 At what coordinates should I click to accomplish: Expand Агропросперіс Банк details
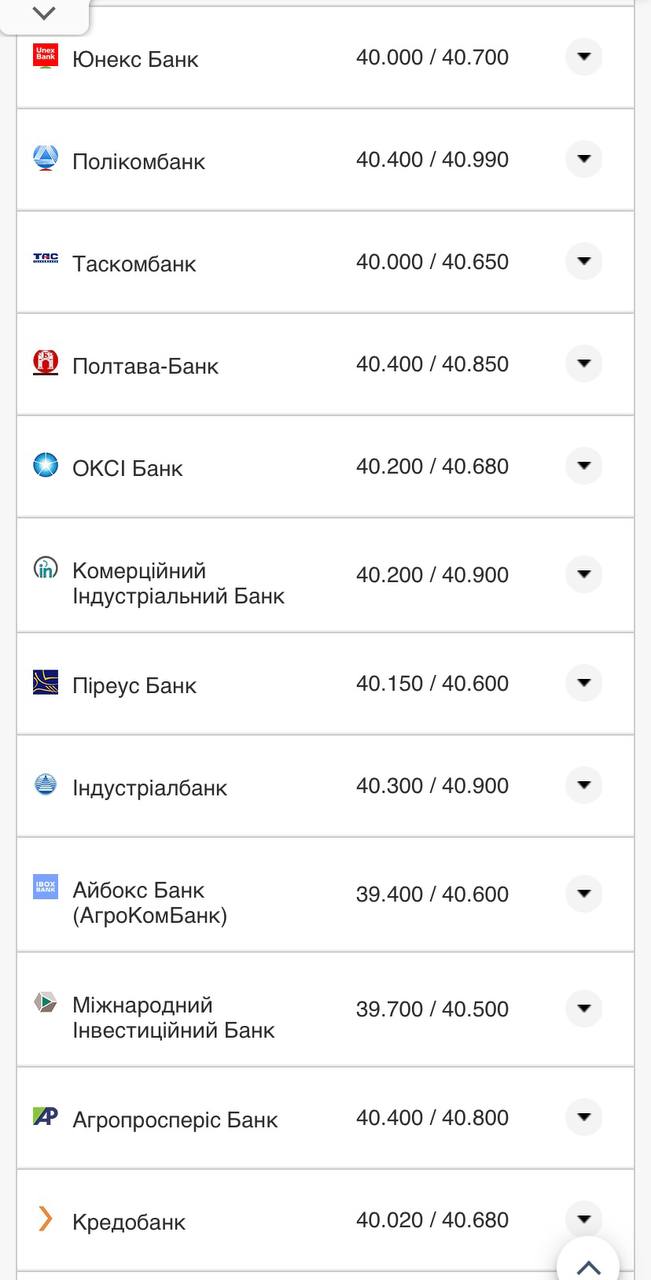click(x=583, y=1118)
